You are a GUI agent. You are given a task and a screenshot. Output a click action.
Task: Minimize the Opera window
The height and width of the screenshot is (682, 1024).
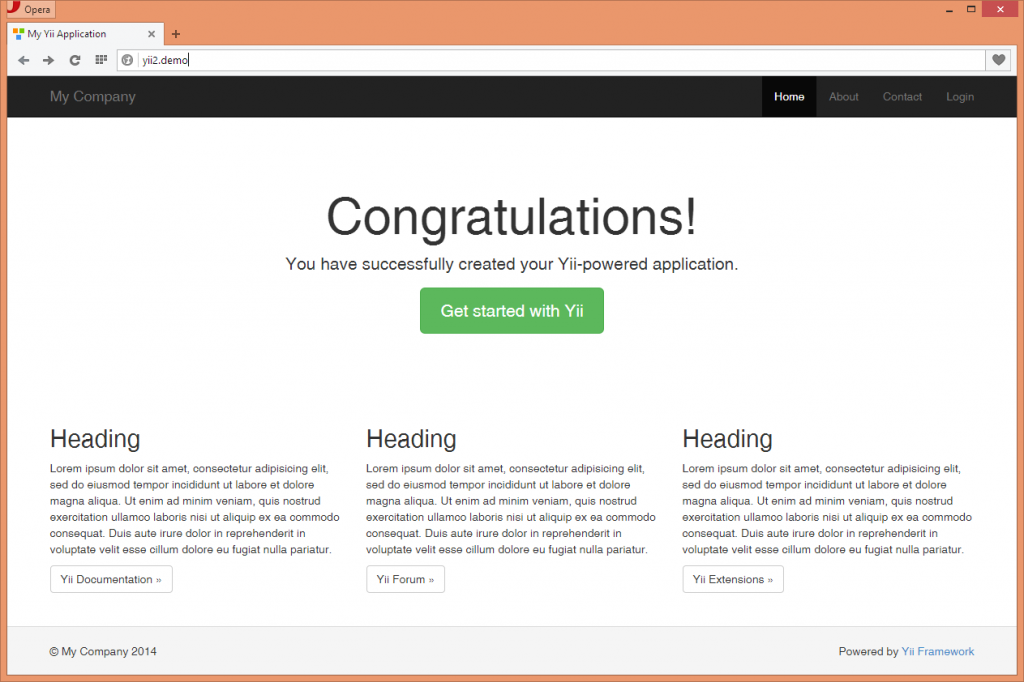pyautogui.click(x=949, y=9)
